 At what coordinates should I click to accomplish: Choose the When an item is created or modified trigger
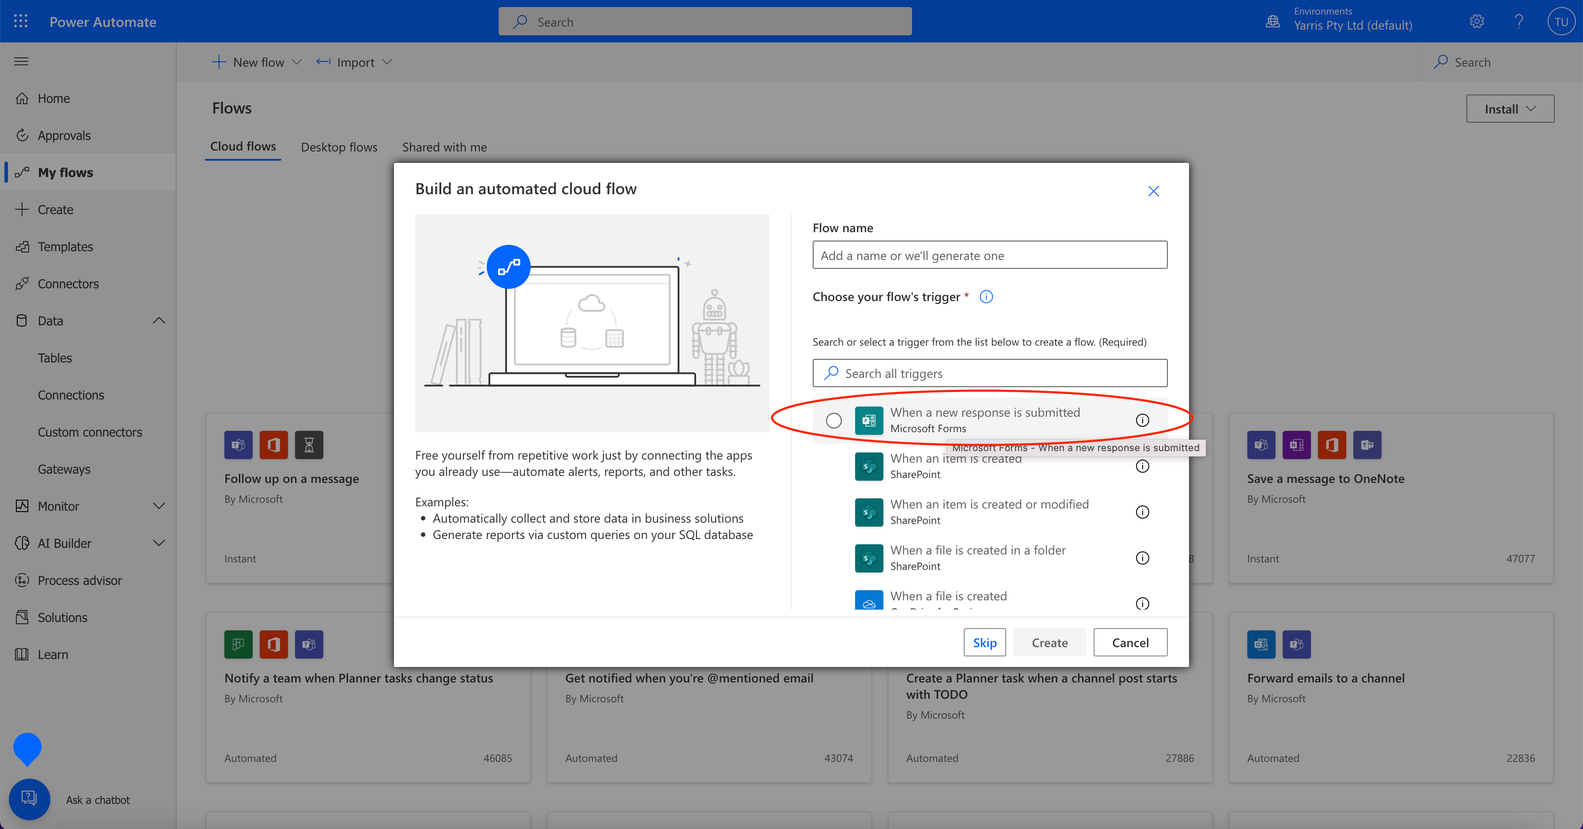[x=990, y=512]
